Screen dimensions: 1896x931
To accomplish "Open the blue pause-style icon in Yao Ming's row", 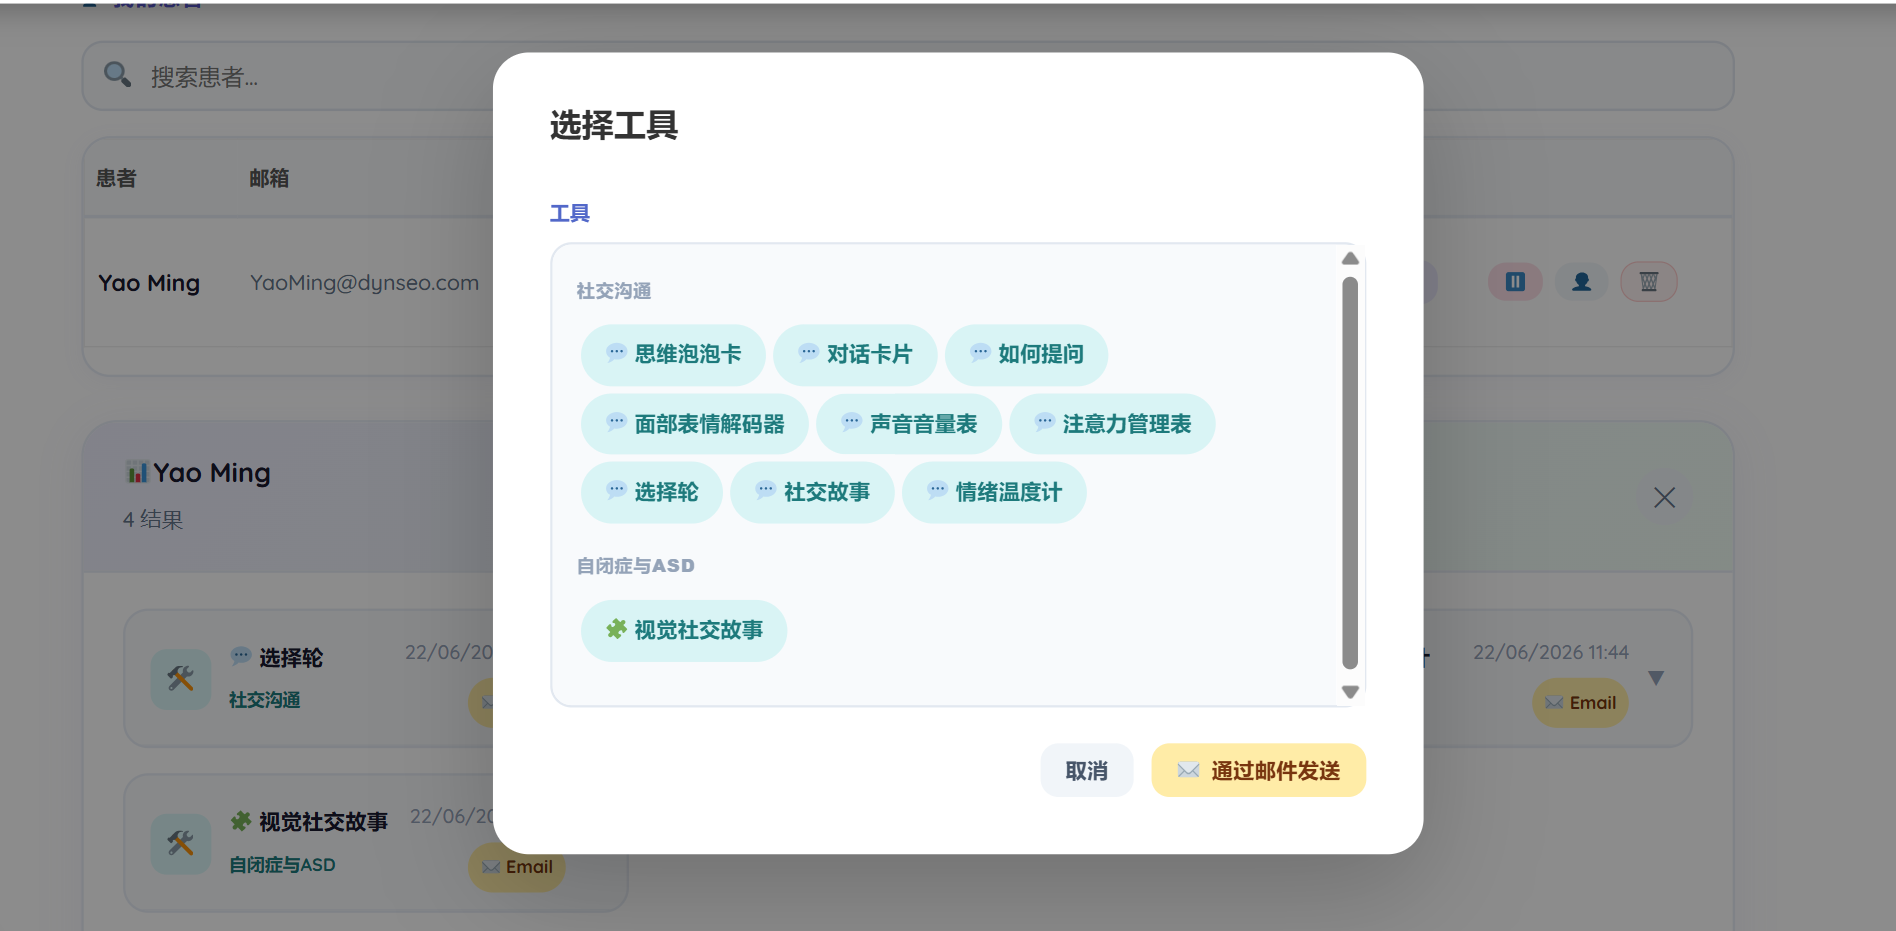I will (1515, 282).
